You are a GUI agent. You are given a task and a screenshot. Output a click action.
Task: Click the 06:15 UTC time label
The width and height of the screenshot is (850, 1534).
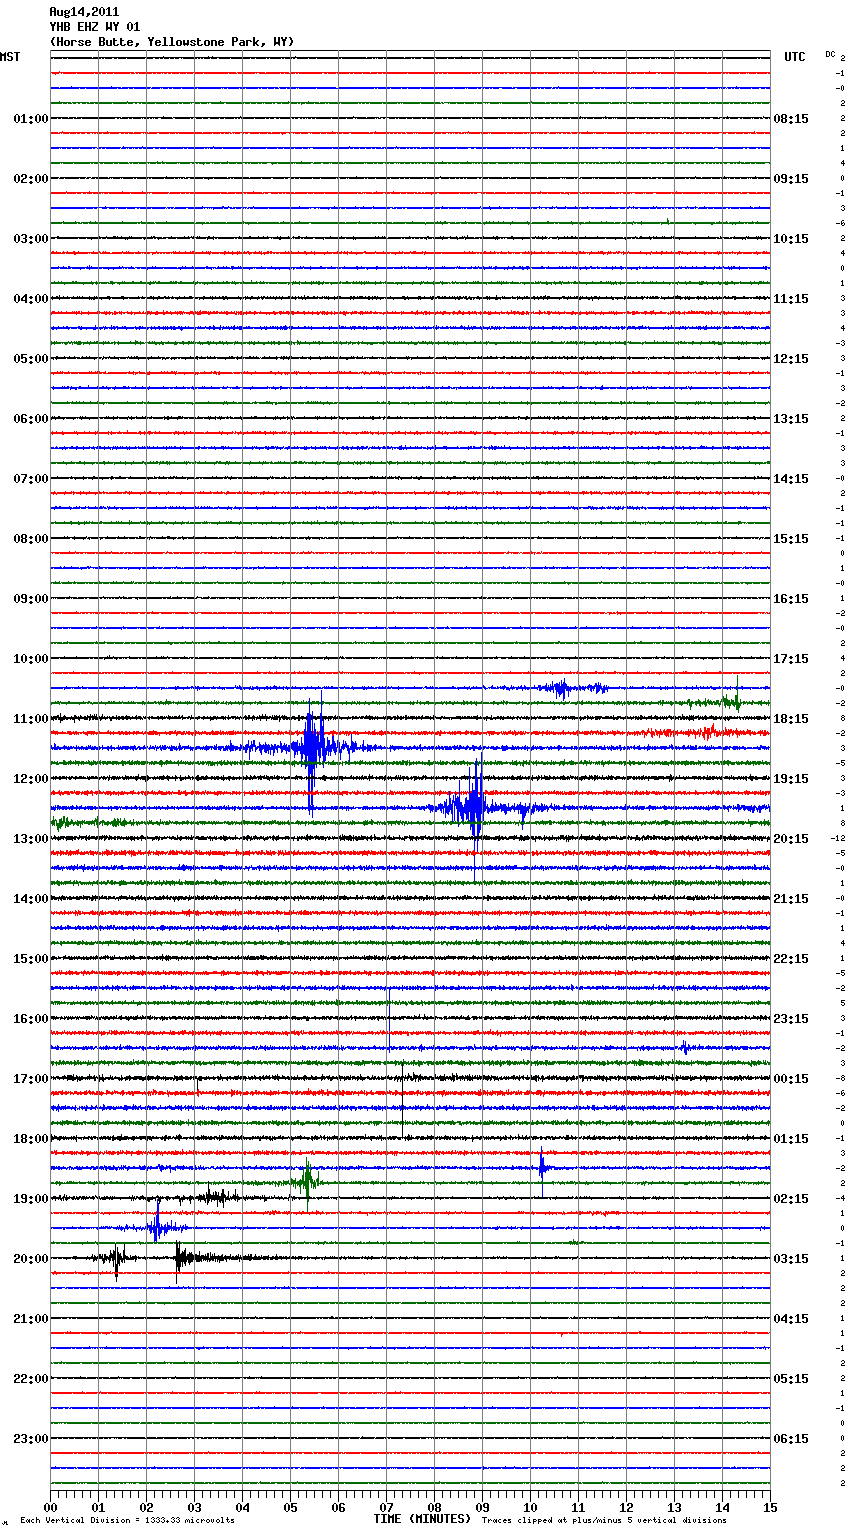coord(791,1439)
